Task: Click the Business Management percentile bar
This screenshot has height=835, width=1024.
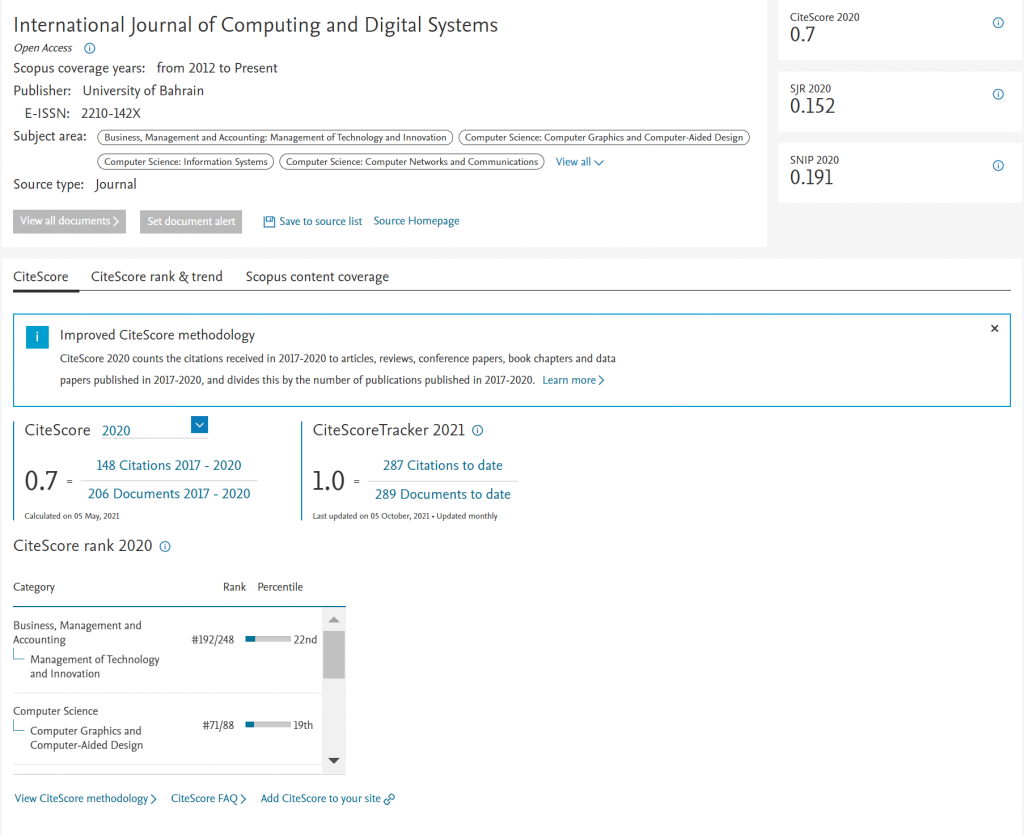Action: click(x=267, y=640)
